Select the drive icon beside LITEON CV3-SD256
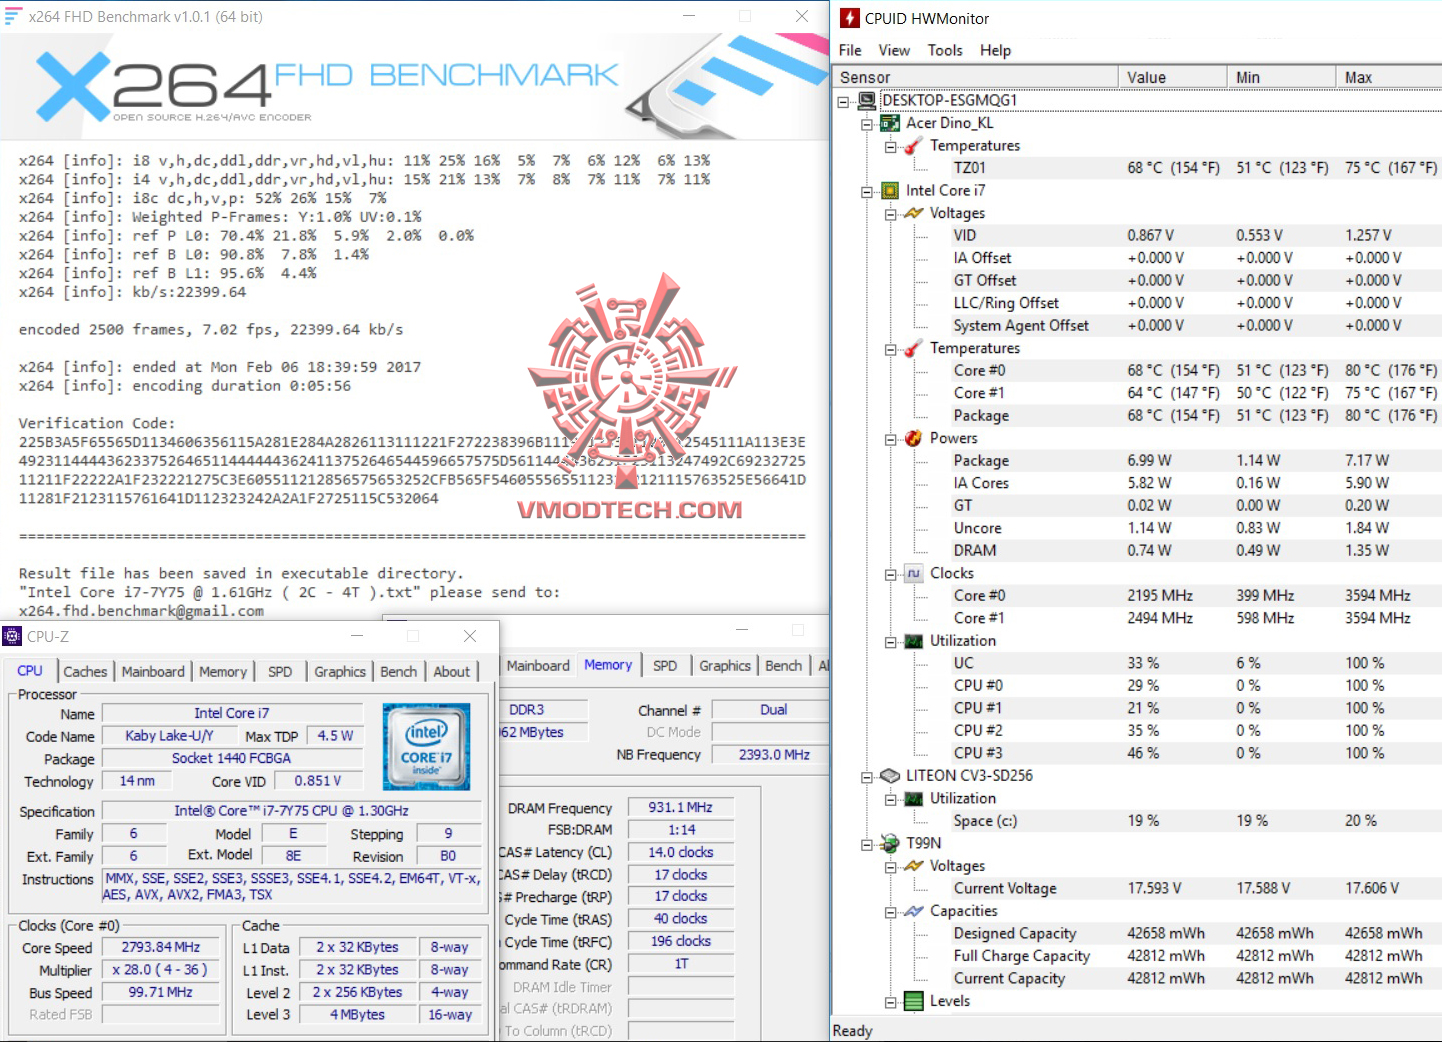The image size is (1442, 1042). (890, 776)
